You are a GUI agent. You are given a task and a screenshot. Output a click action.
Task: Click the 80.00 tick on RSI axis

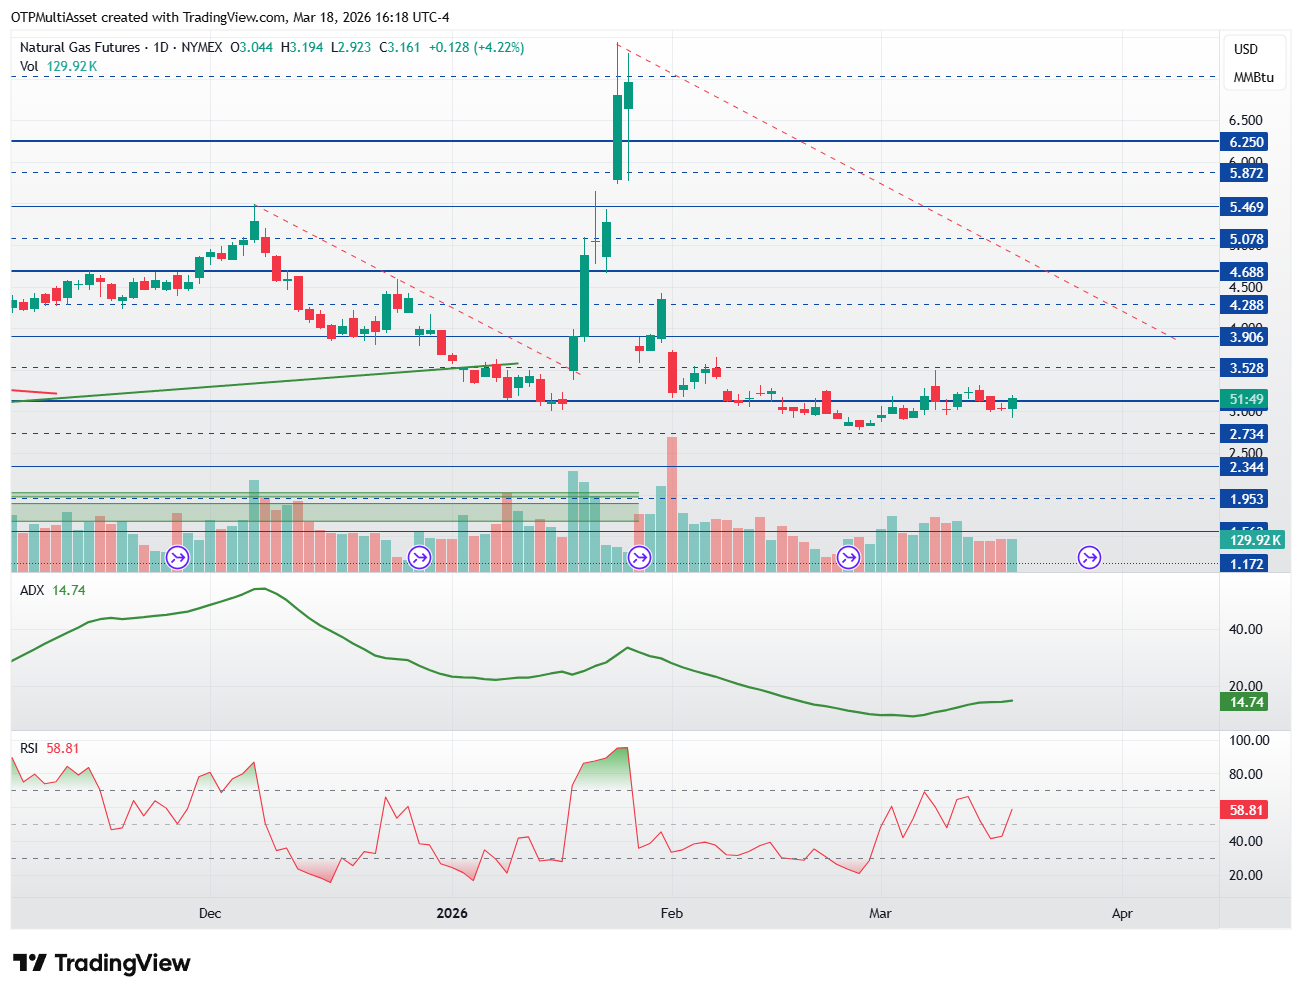click(1245, 774)
